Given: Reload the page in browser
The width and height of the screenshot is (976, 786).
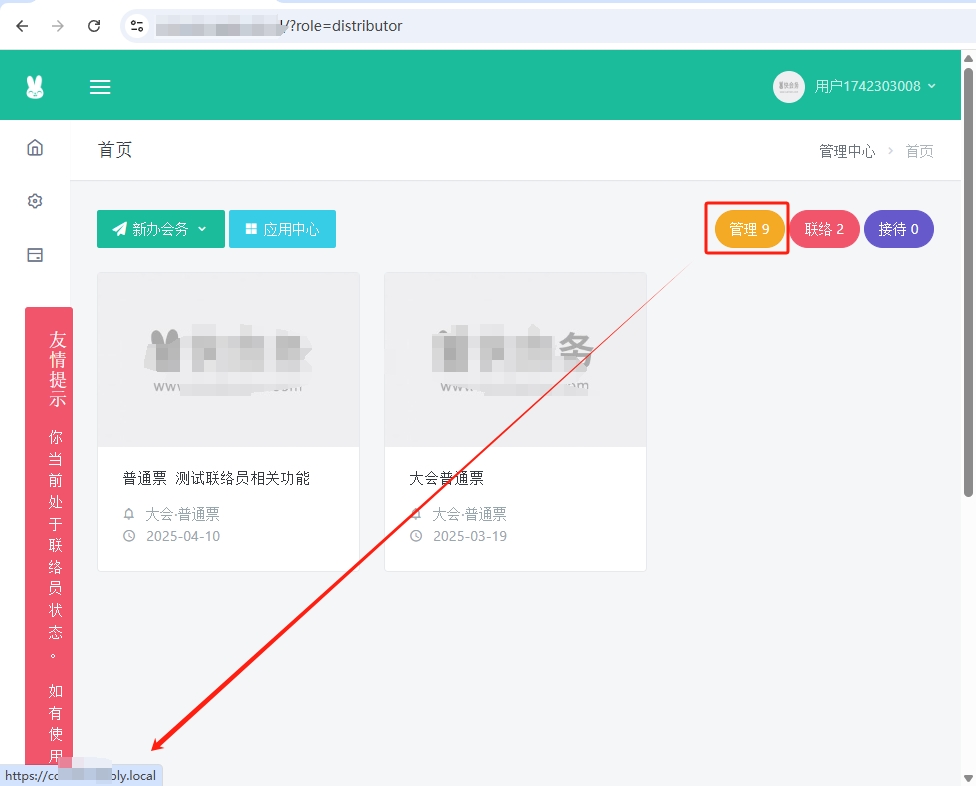Looking at the screenshot, I should pos(94,26).
